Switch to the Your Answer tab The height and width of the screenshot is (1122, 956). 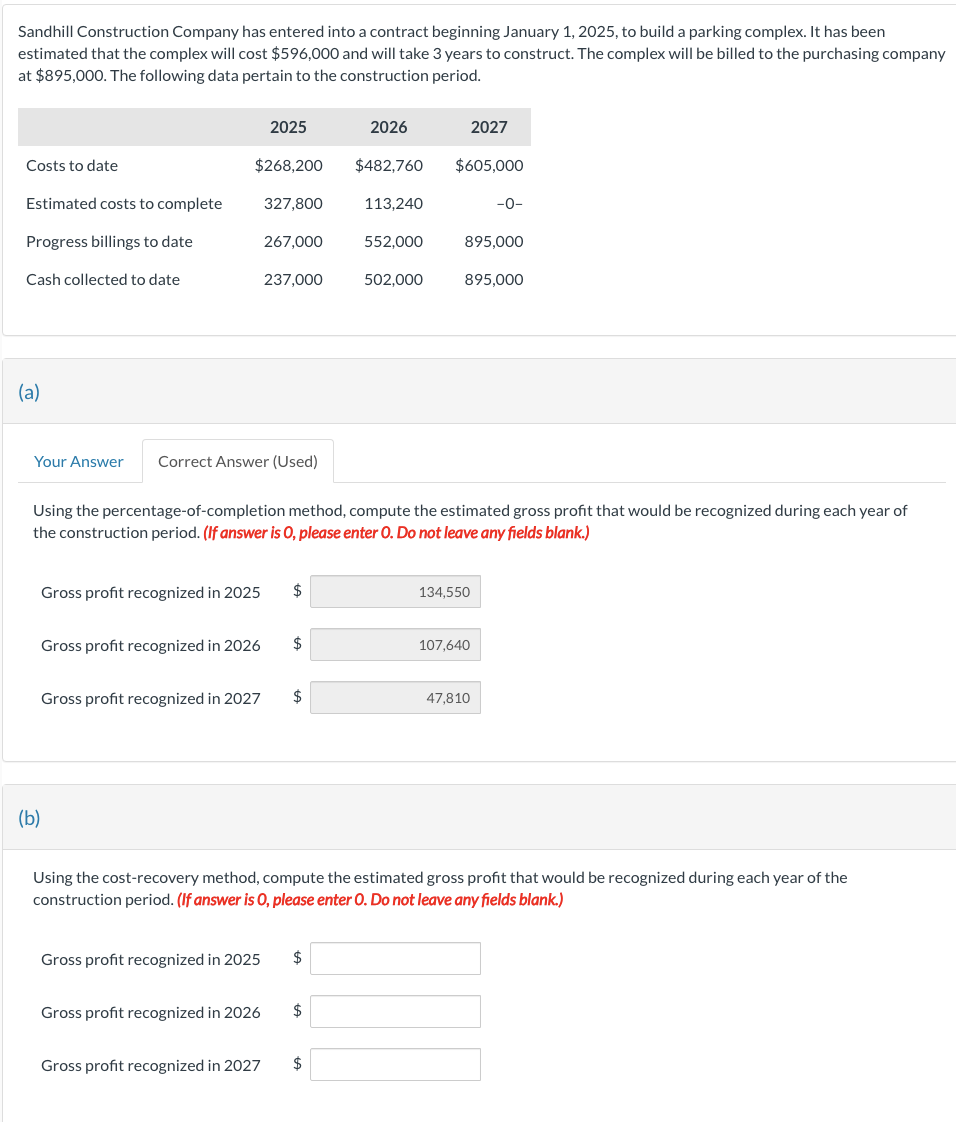(x=79, y=461)
